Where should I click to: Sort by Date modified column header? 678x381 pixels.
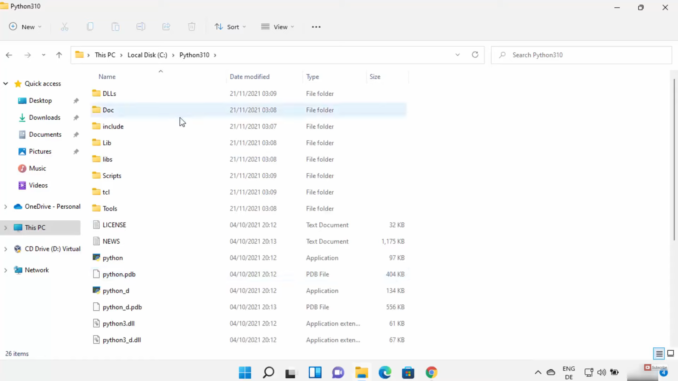[x=249, y=77]
